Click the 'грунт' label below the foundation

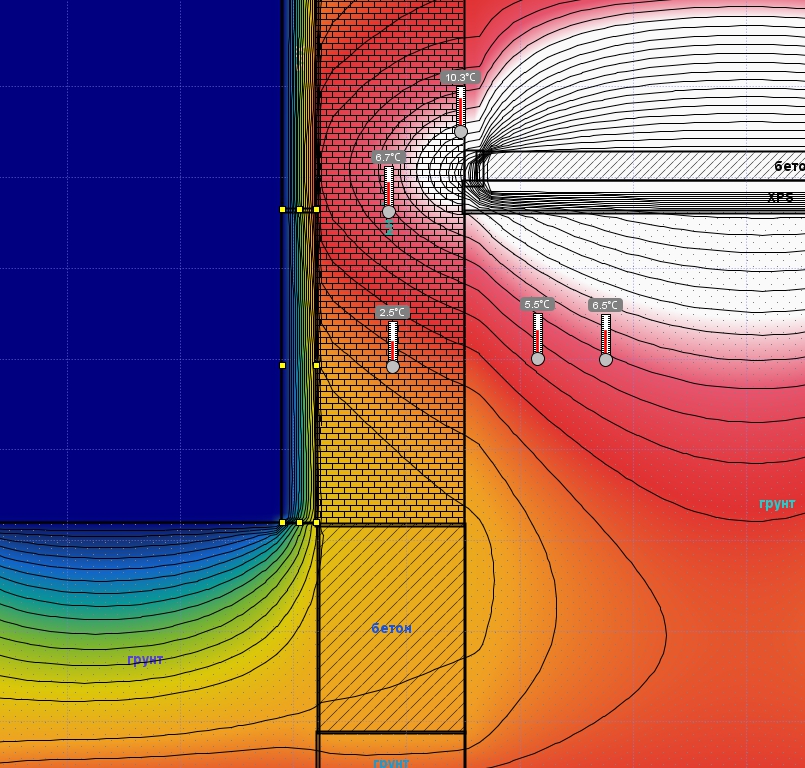pyautogui.click(x=391, y=762)
